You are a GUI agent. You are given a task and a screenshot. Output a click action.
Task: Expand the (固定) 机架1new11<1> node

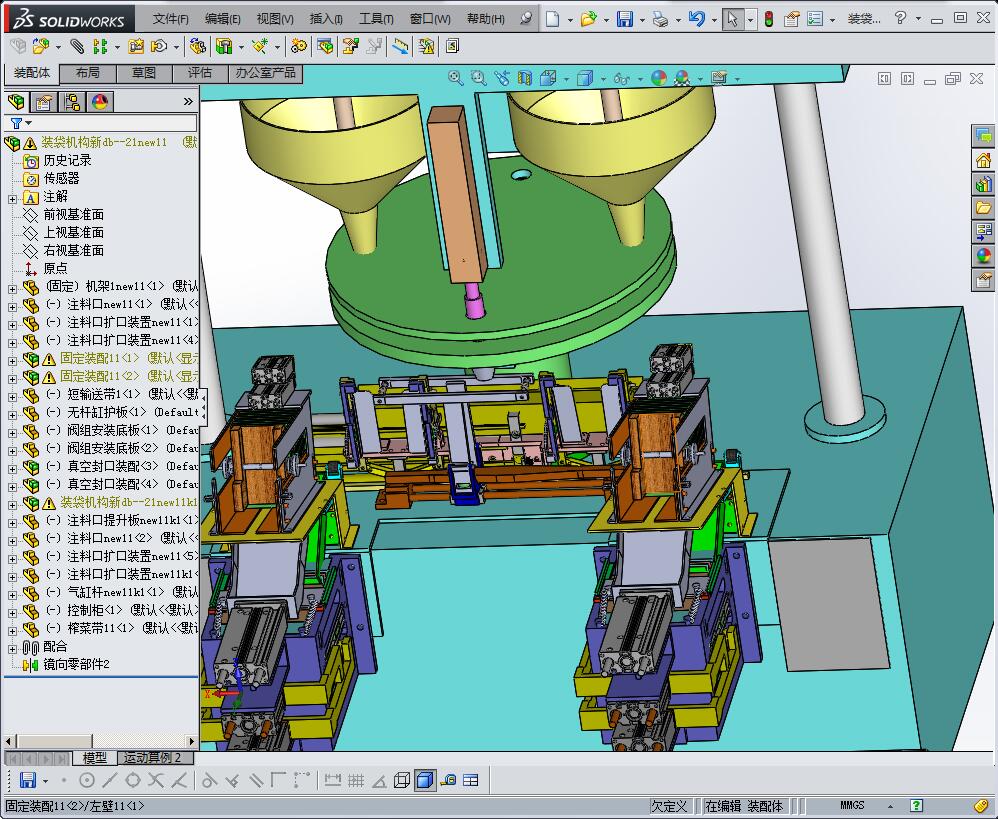tap(12, 289)
